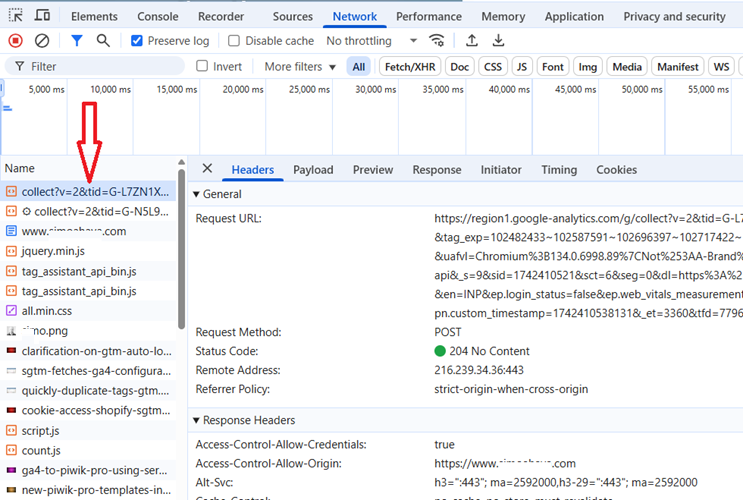Click the request list scrollbar
Screen dimensions: 743x500
click(x=181, y=249)
